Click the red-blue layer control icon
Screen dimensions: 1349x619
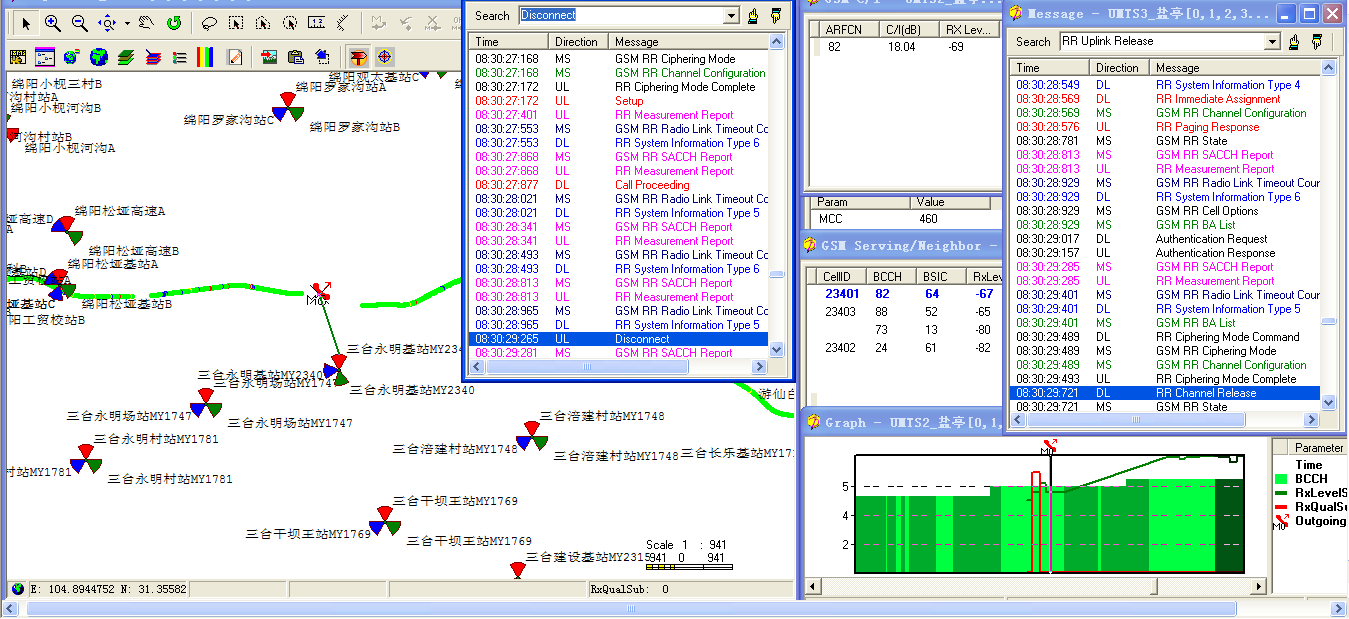pyautogui.click(x=153, y=57)
